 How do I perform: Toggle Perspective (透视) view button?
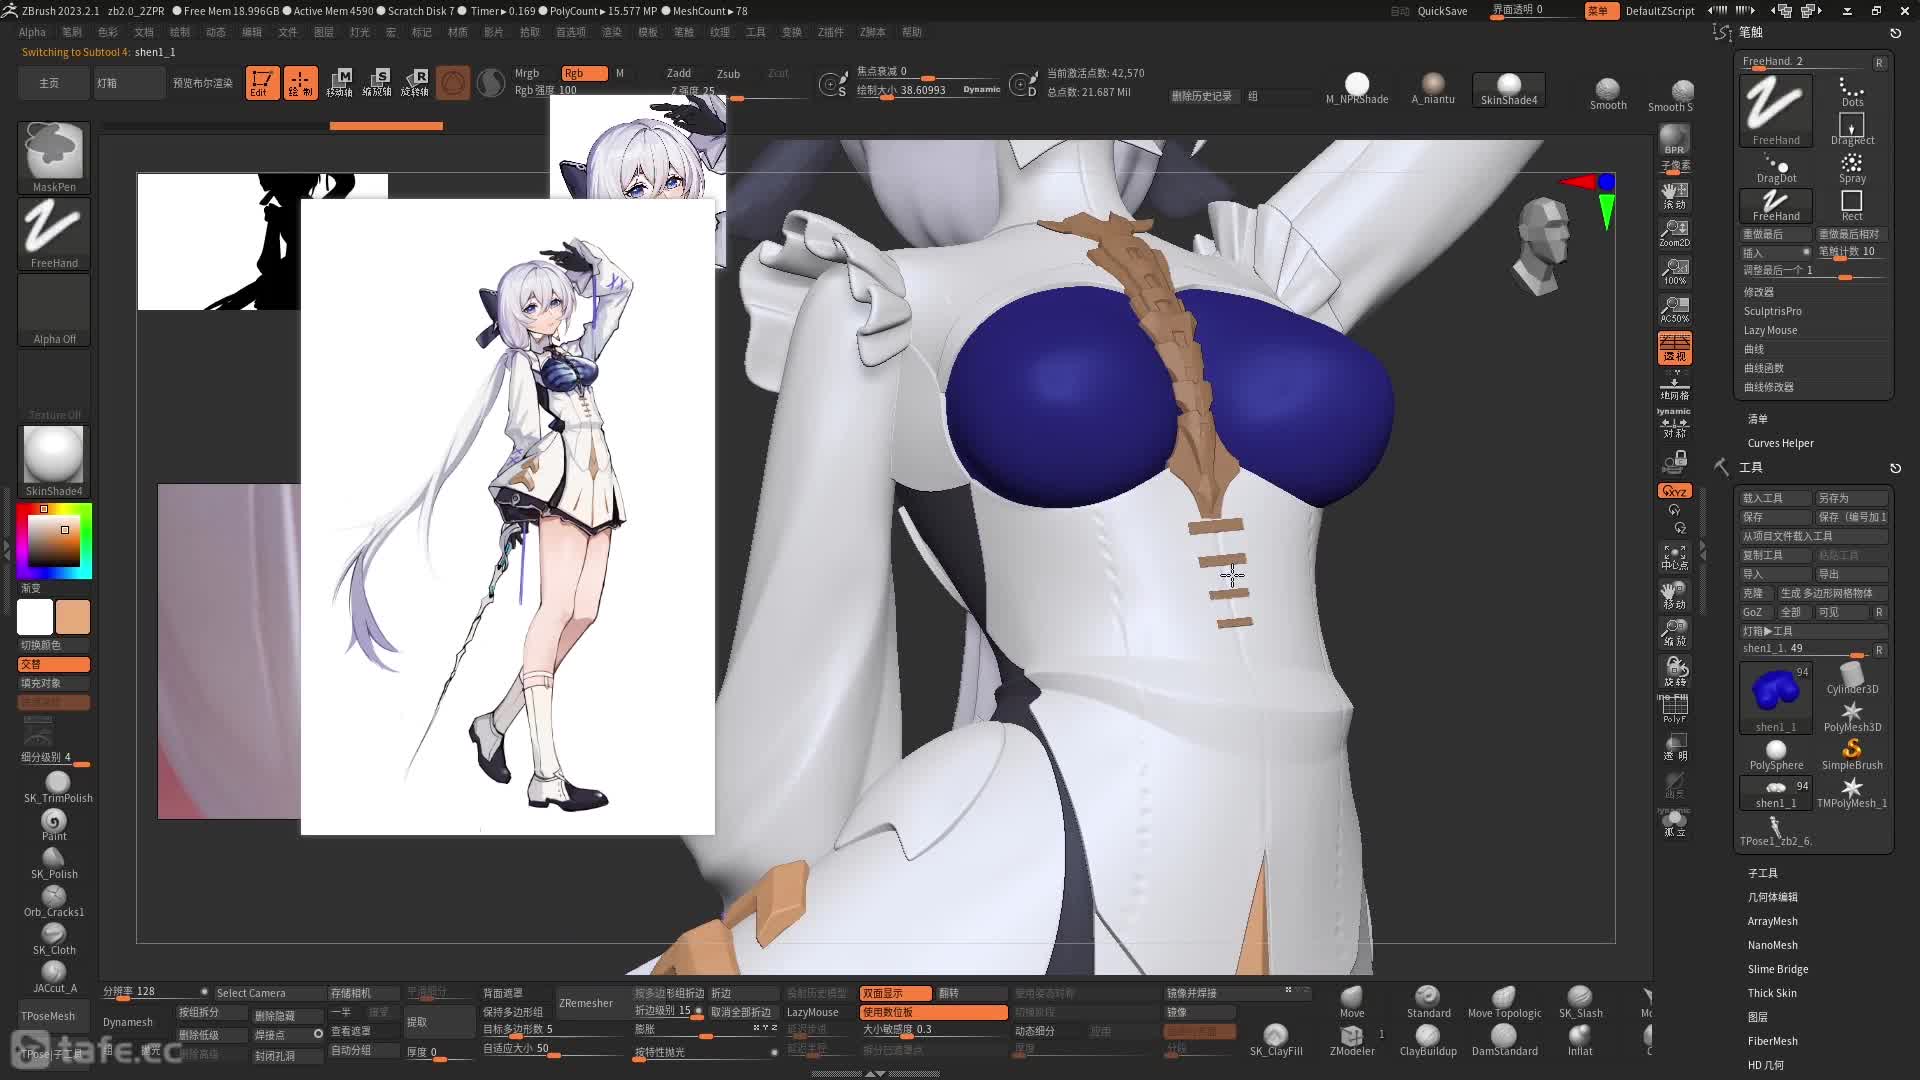(x=1675, y=347)
